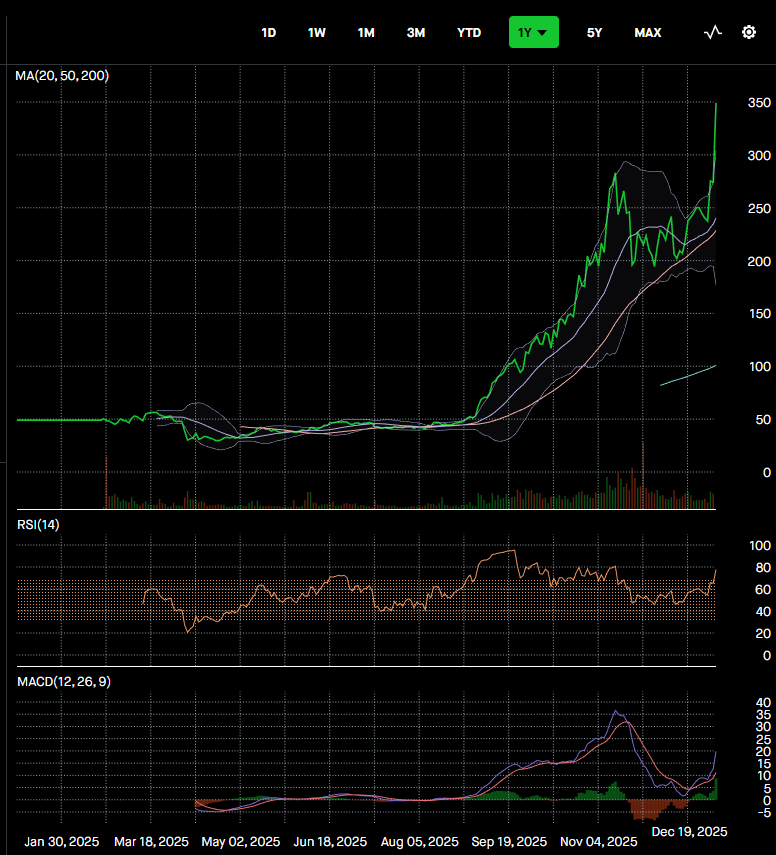Screen dimensions: 776x855
Task: Click the Aug 05, 2025 date label
Action: click(x=419, y=842)
